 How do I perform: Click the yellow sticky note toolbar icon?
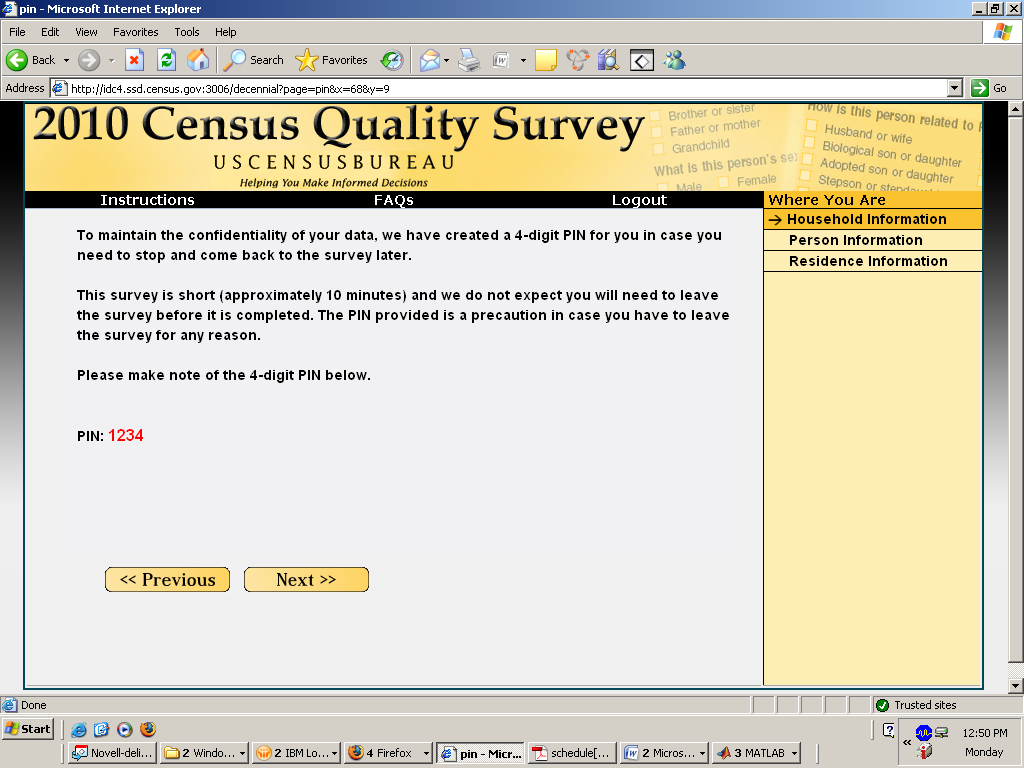[x=545, y=60]
